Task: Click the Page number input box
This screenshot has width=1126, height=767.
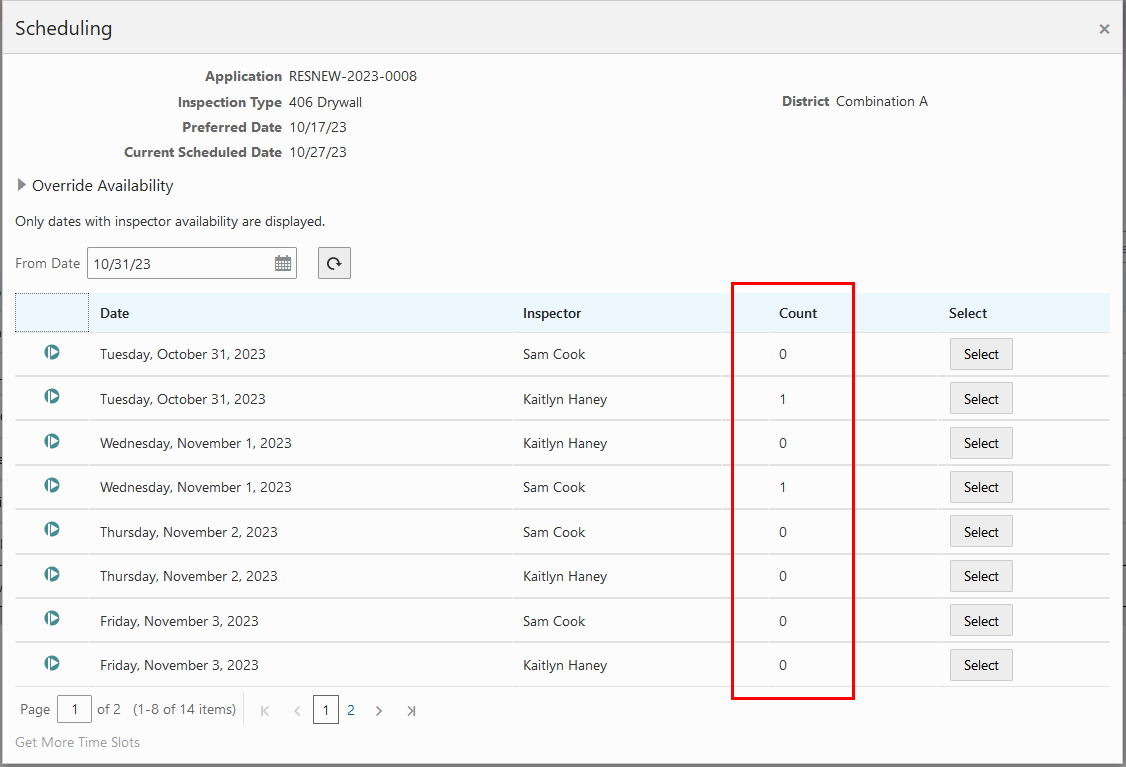Action: (74, 710)
